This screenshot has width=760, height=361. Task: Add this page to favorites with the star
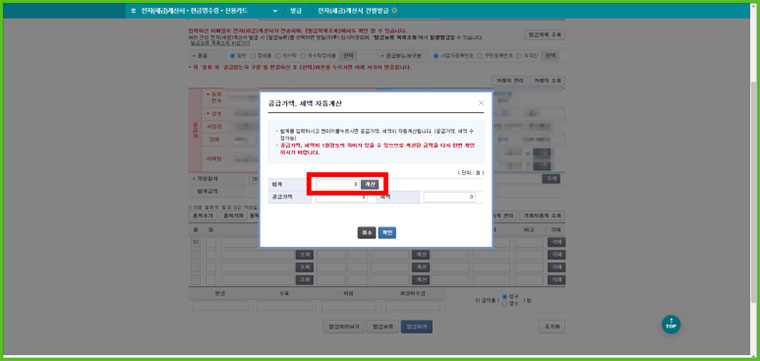(395, 11)
